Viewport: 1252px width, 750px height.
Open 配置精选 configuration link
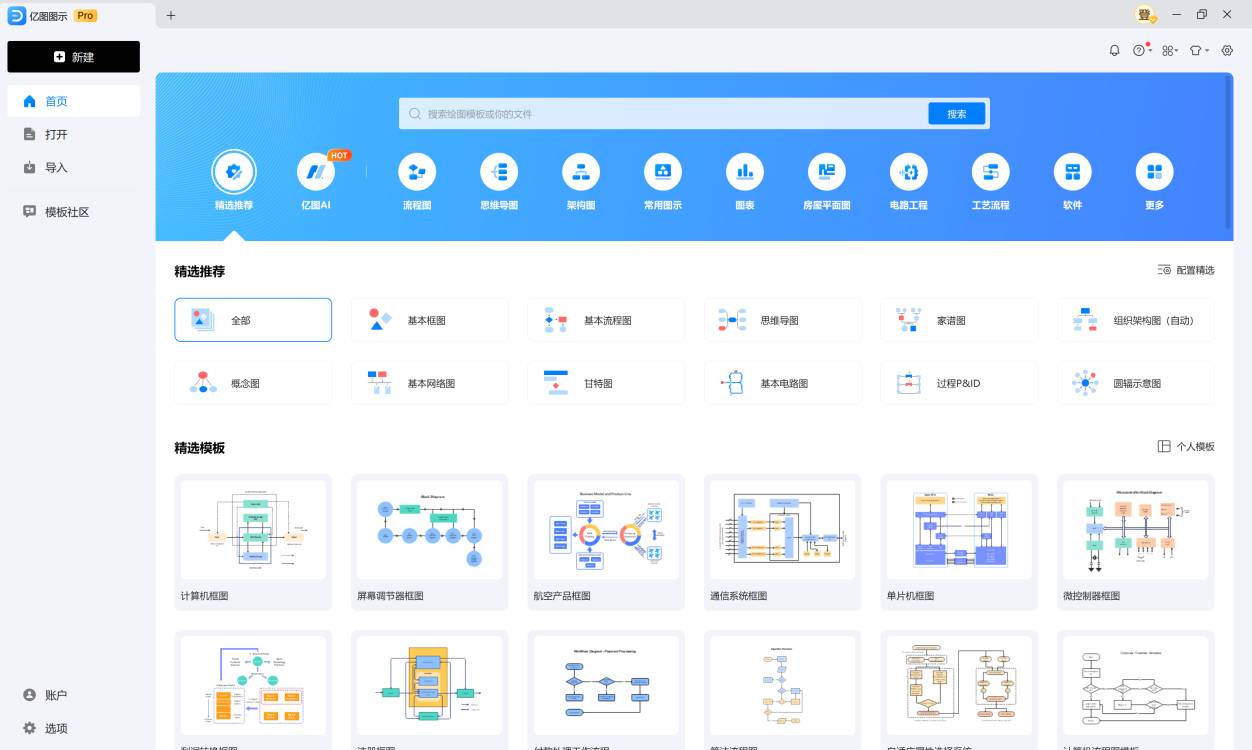click(1188, 270)
